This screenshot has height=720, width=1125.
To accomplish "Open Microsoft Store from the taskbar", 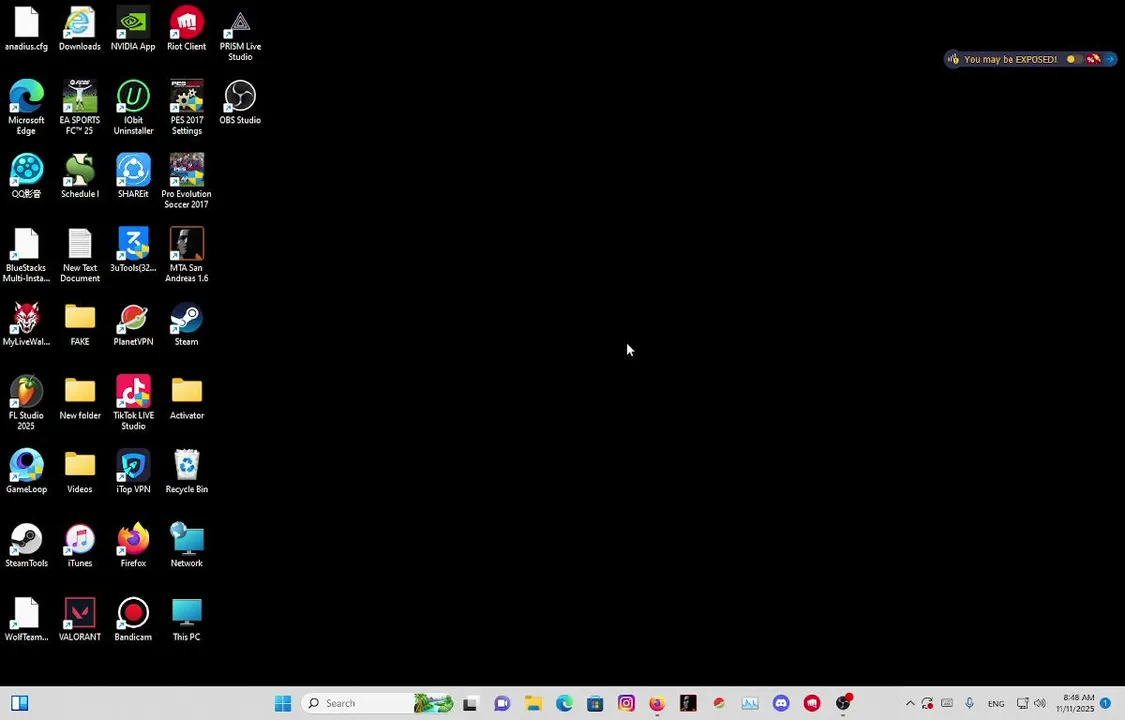I will tap(595, 704).
